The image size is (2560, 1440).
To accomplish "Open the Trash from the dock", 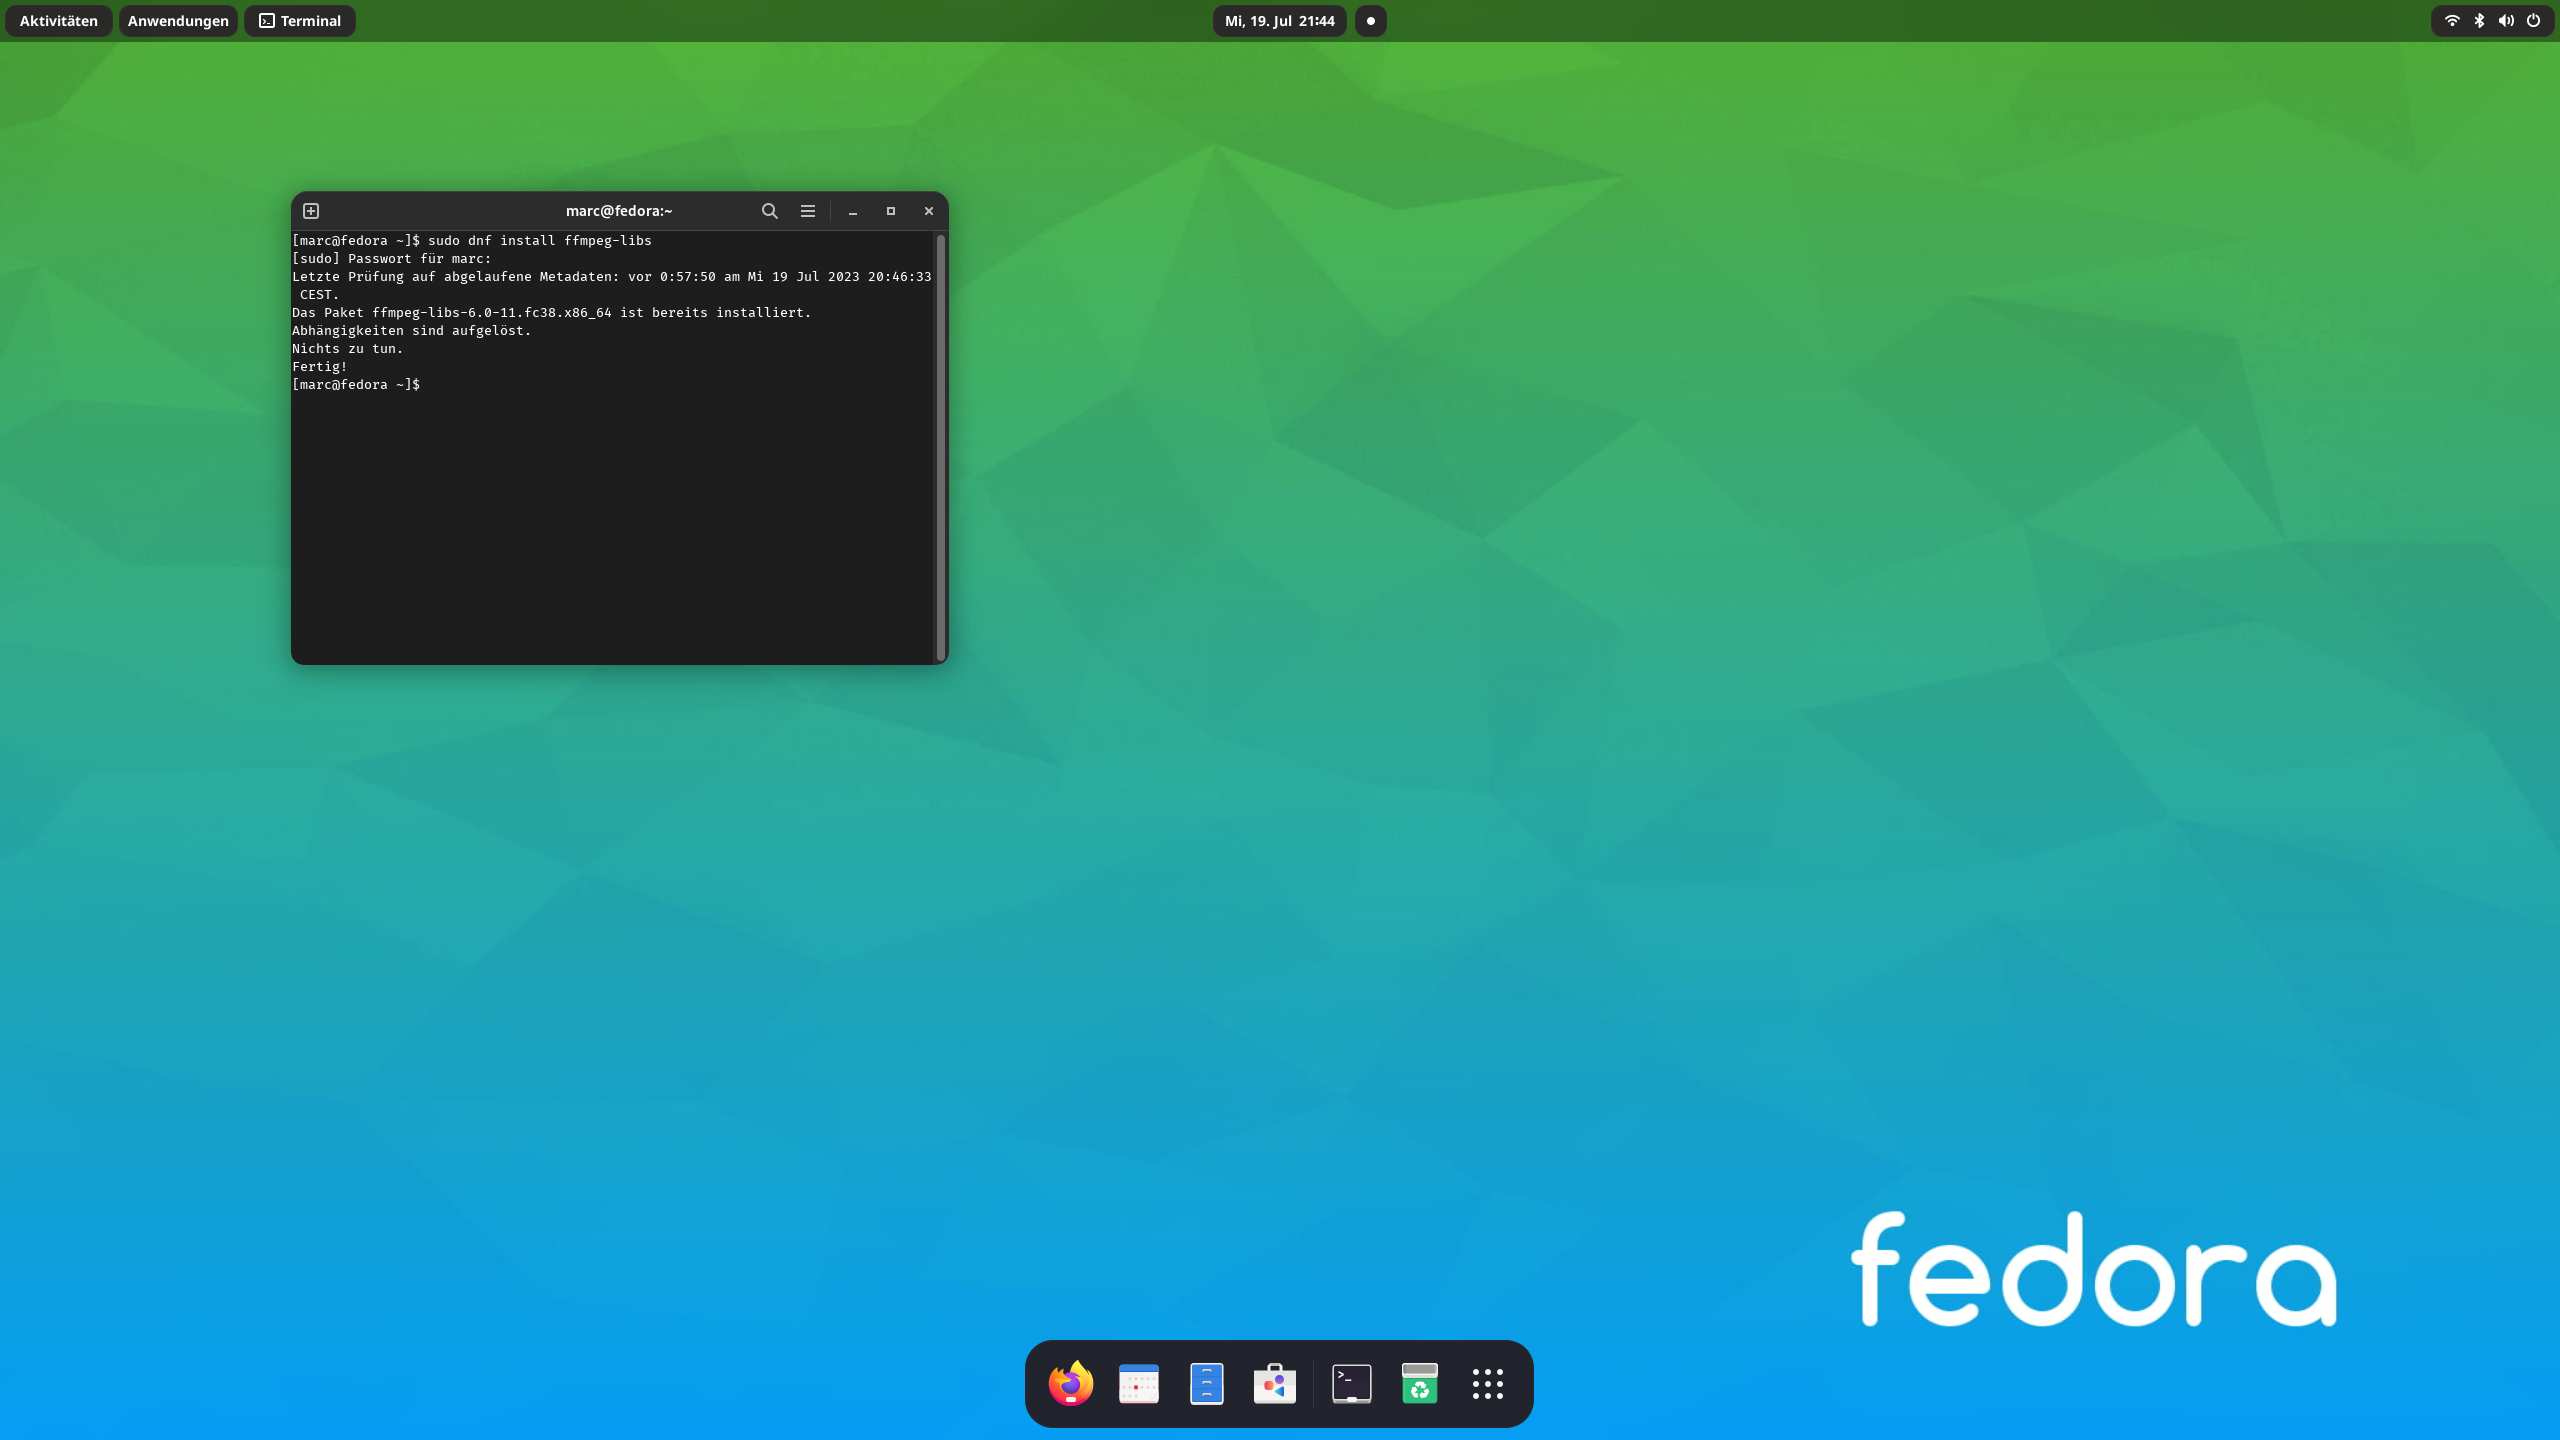I will coord(1420,1384).
